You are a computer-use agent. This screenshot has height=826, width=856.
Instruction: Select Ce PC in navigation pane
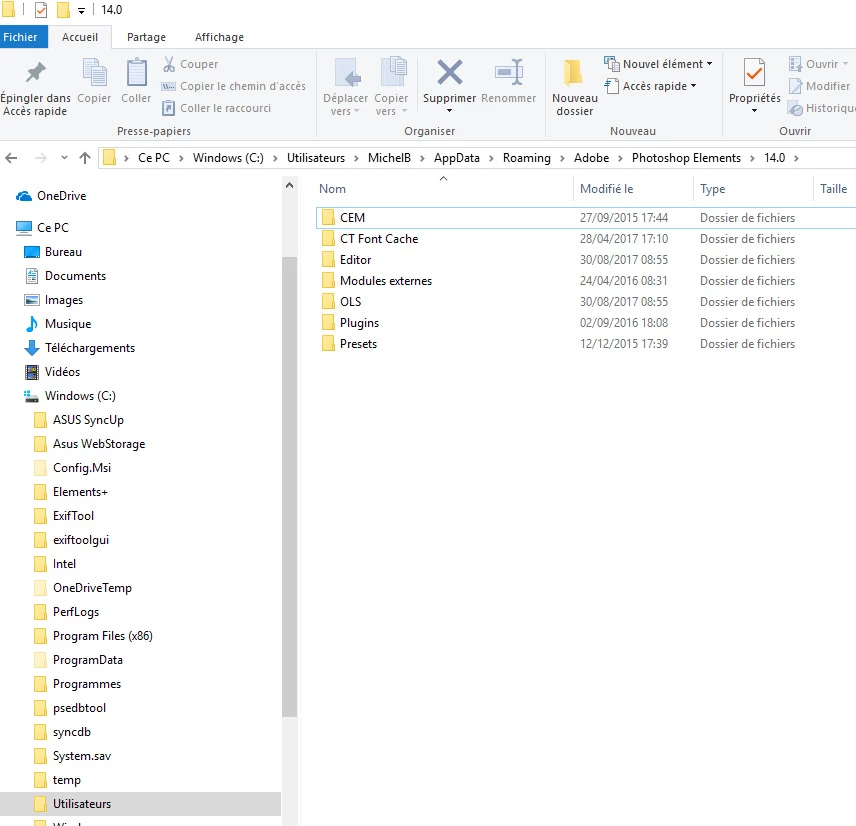click(43, 227)
